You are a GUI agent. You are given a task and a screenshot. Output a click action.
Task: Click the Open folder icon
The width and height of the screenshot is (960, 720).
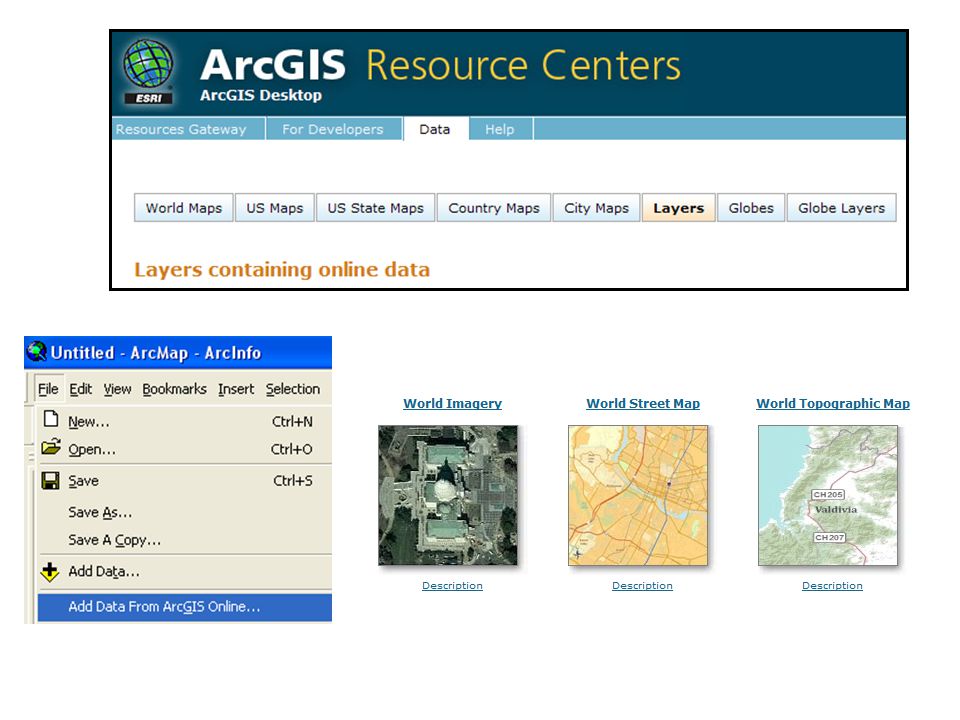tap(51, 447)
